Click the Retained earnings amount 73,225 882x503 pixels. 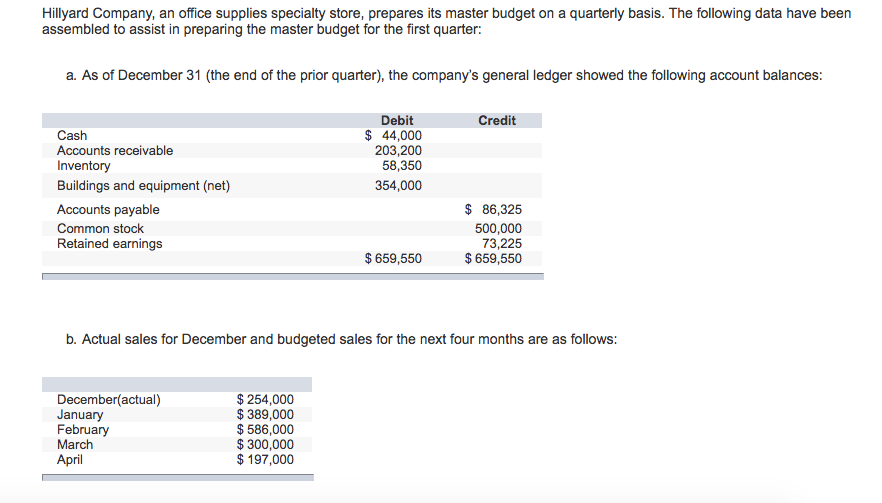coord(502,243)
